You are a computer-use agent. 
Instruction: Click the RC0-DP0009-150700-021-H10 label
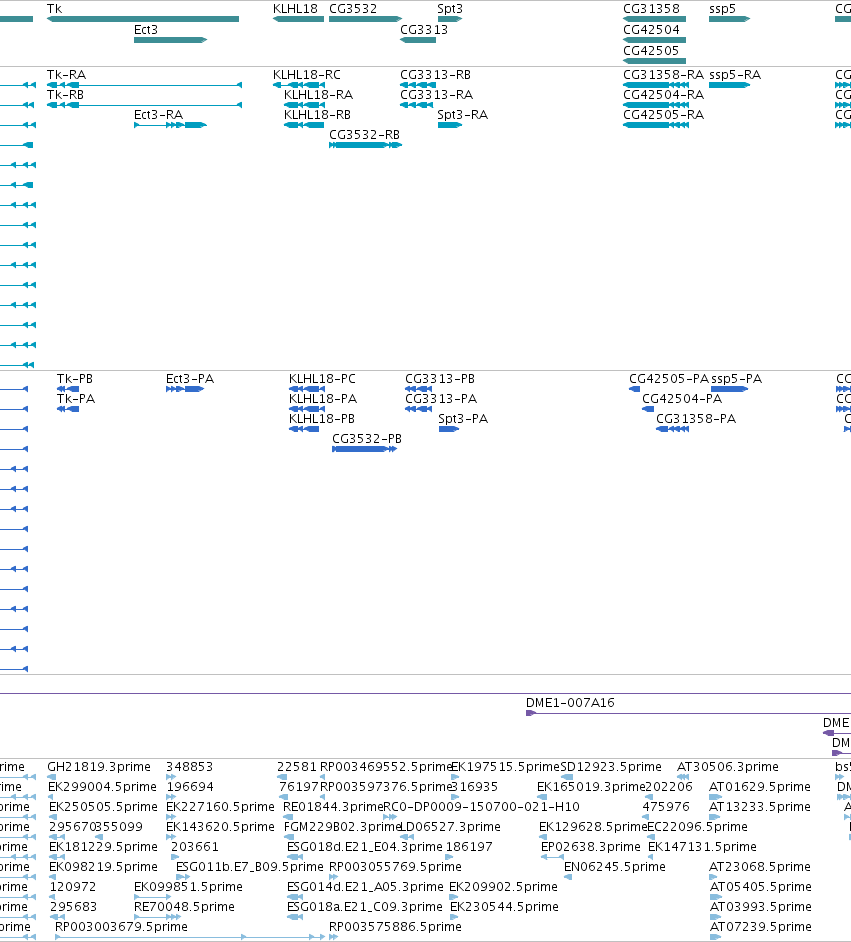pos(481,807)
